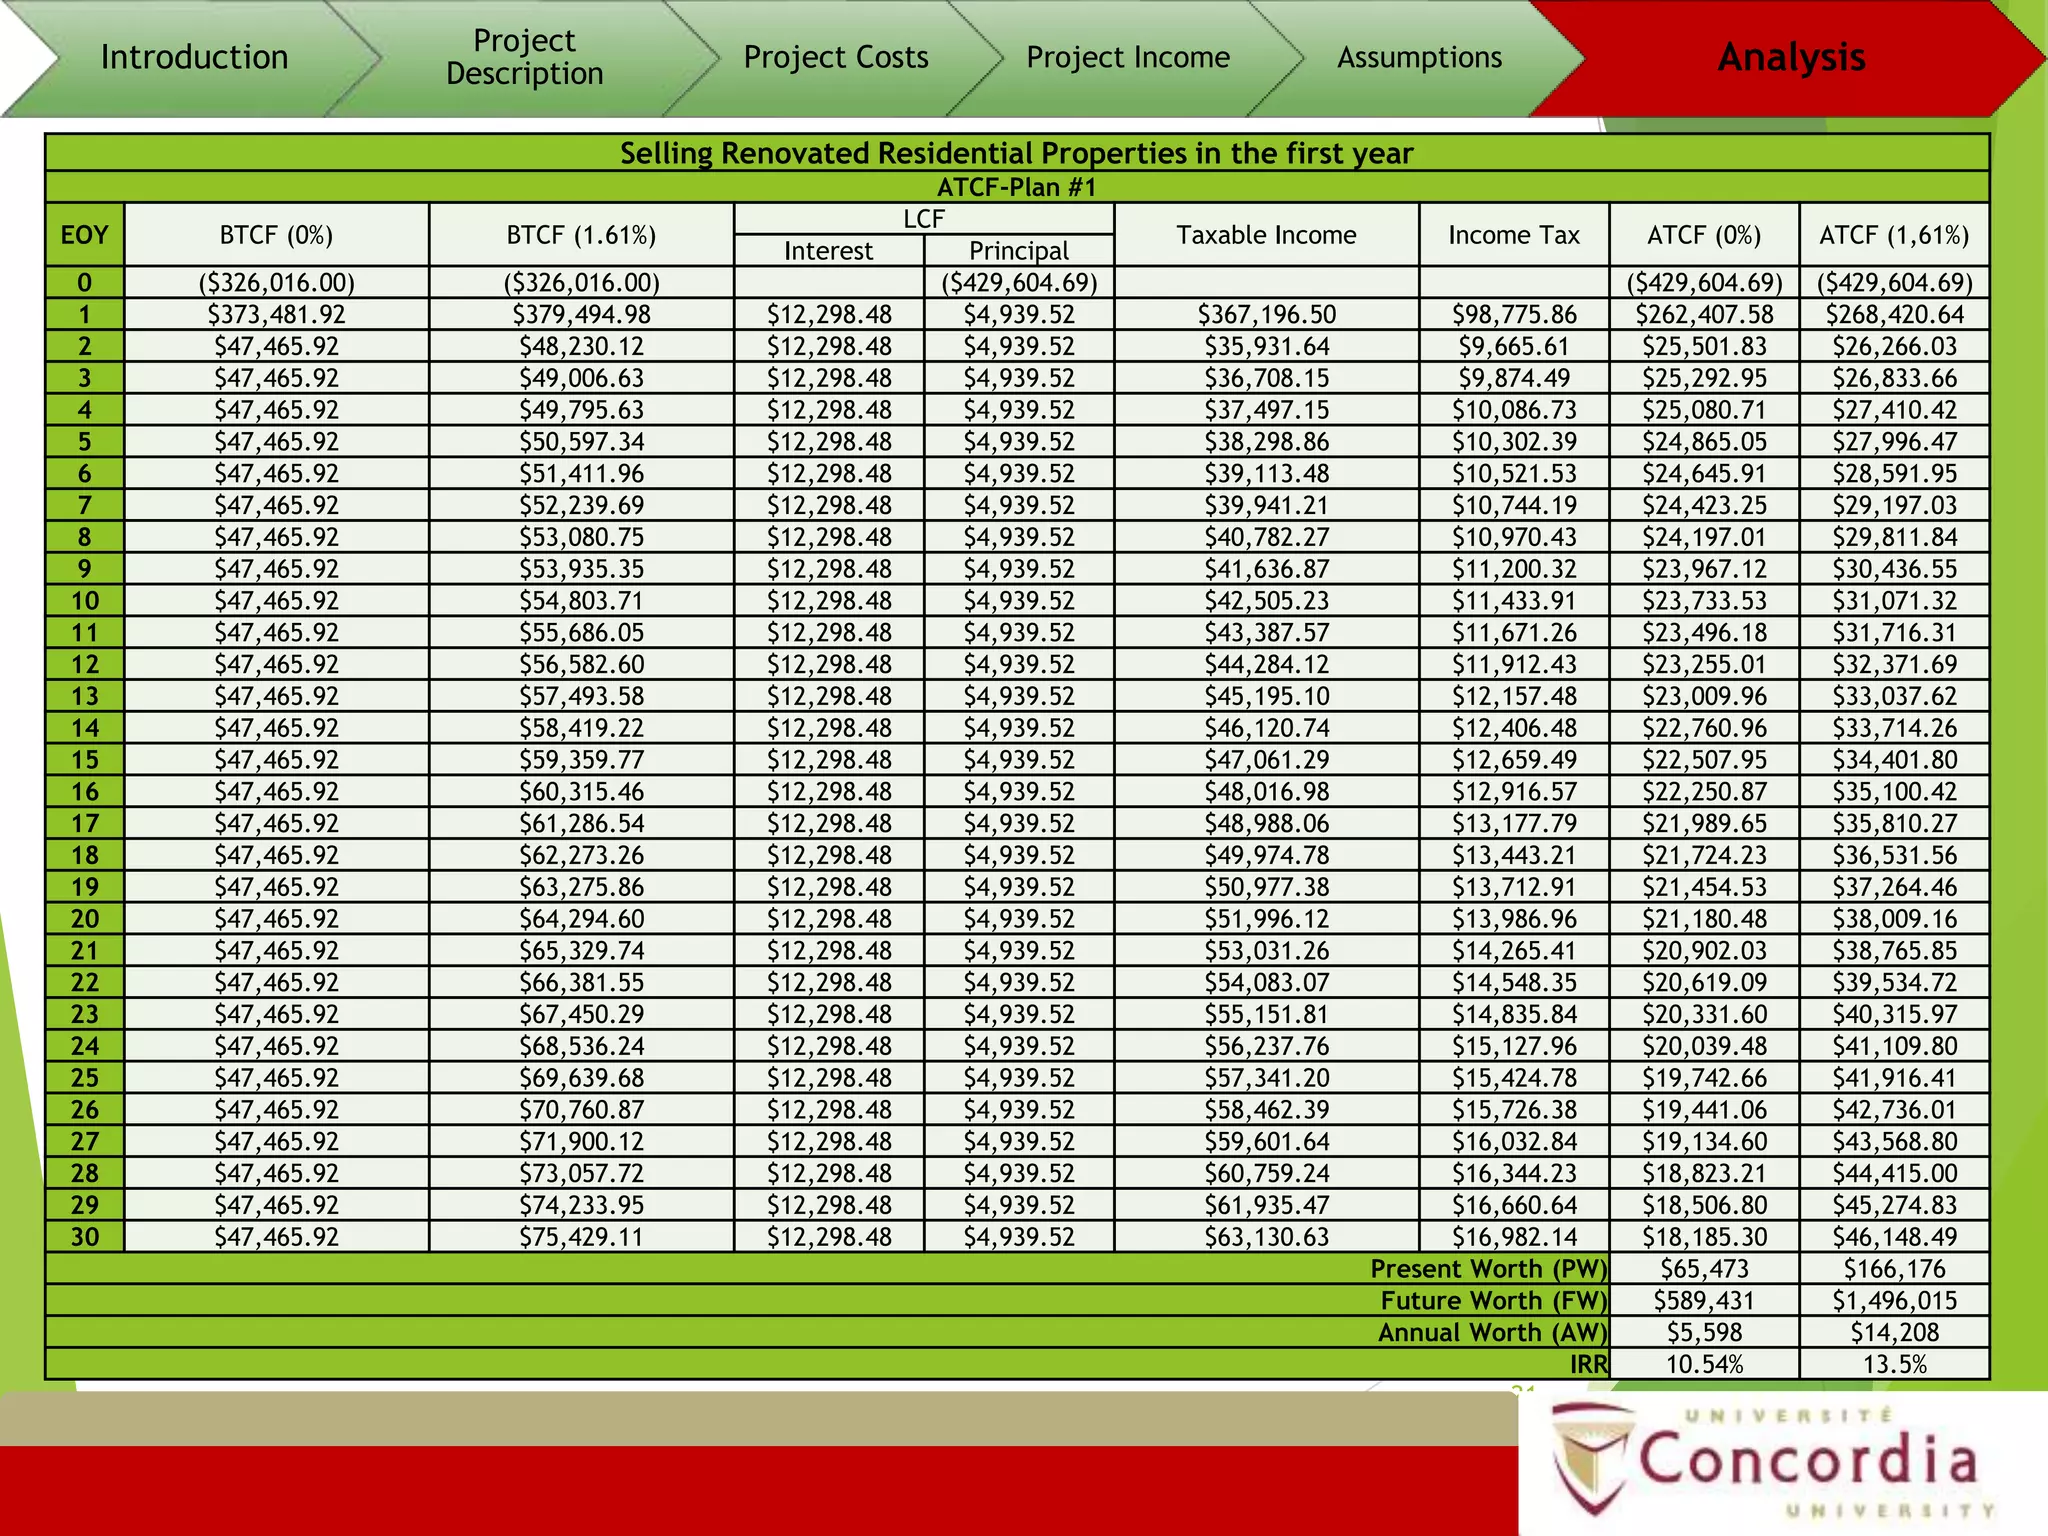
Task: Select Principal value ($429,604.69) in year 0
Action: [1019, 282]
